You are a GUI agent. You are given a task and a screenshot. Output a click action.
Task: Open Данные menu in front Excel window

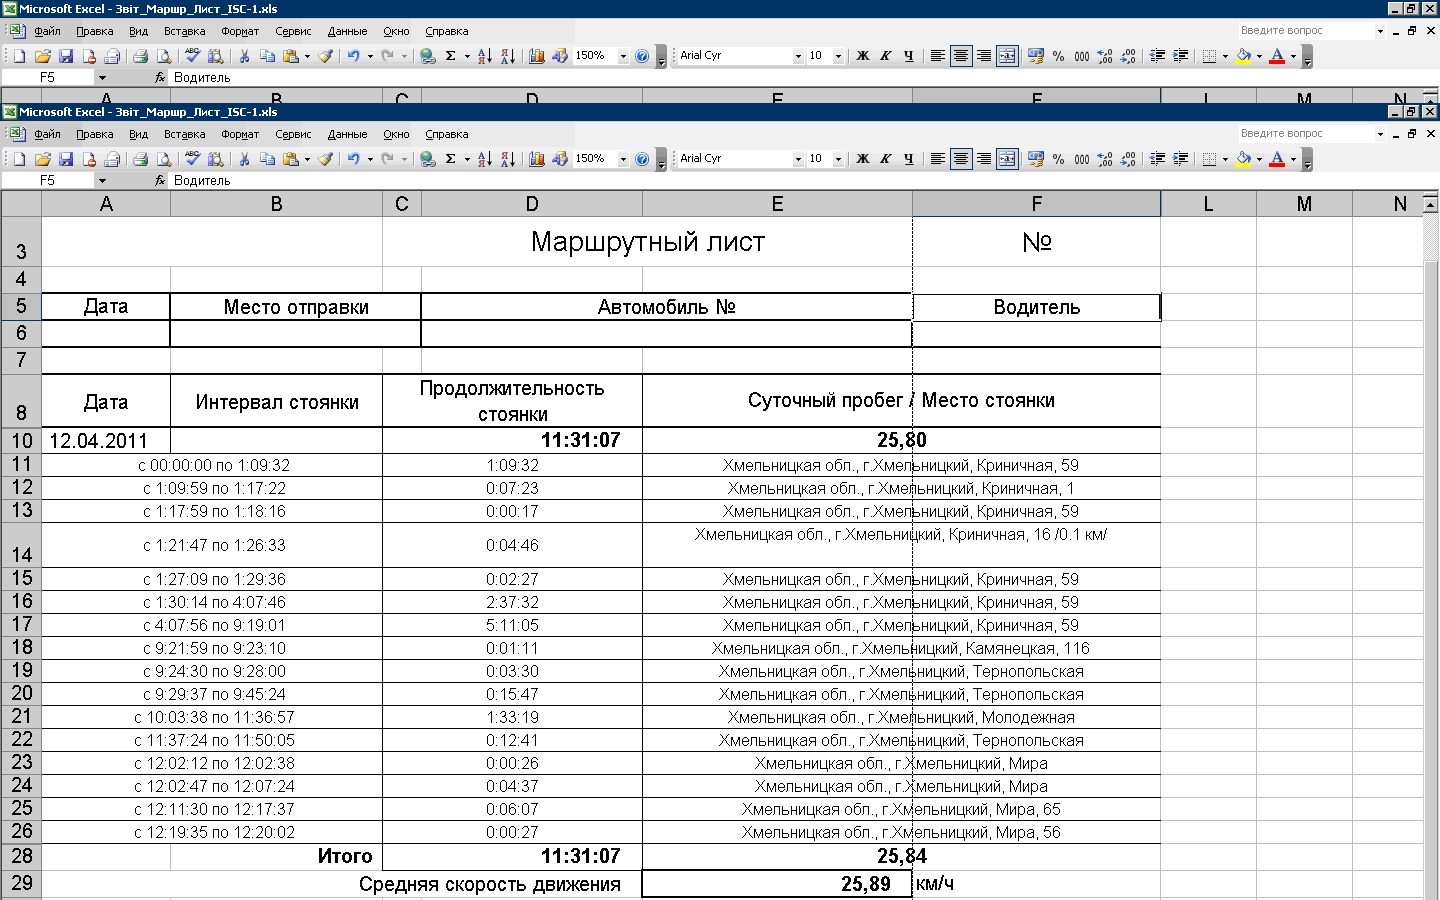tap(347, 134)
